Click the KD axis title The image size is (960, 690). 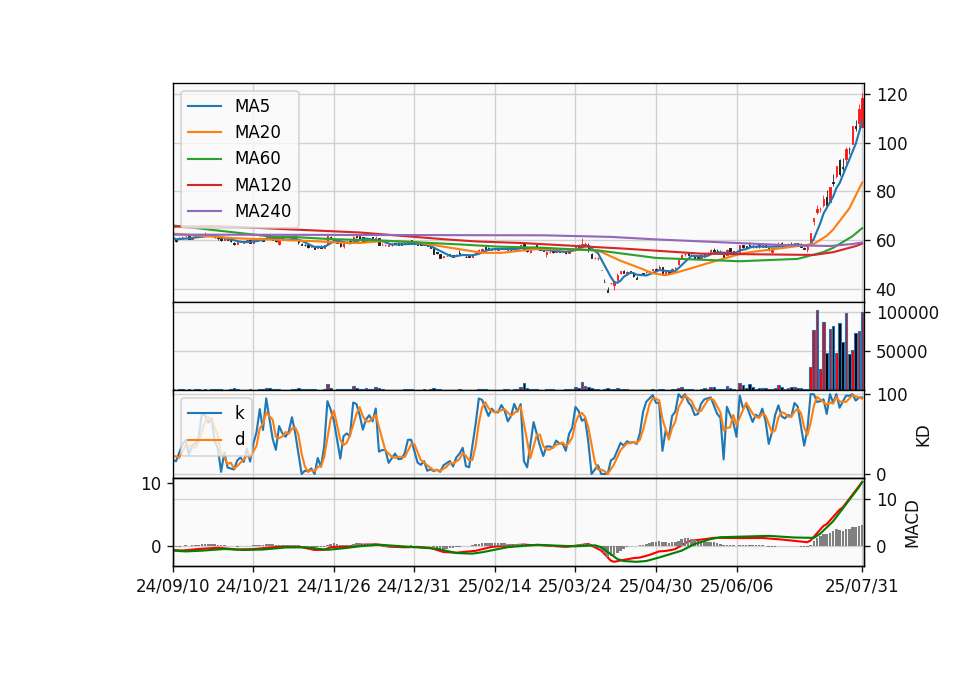coord(923,436)
